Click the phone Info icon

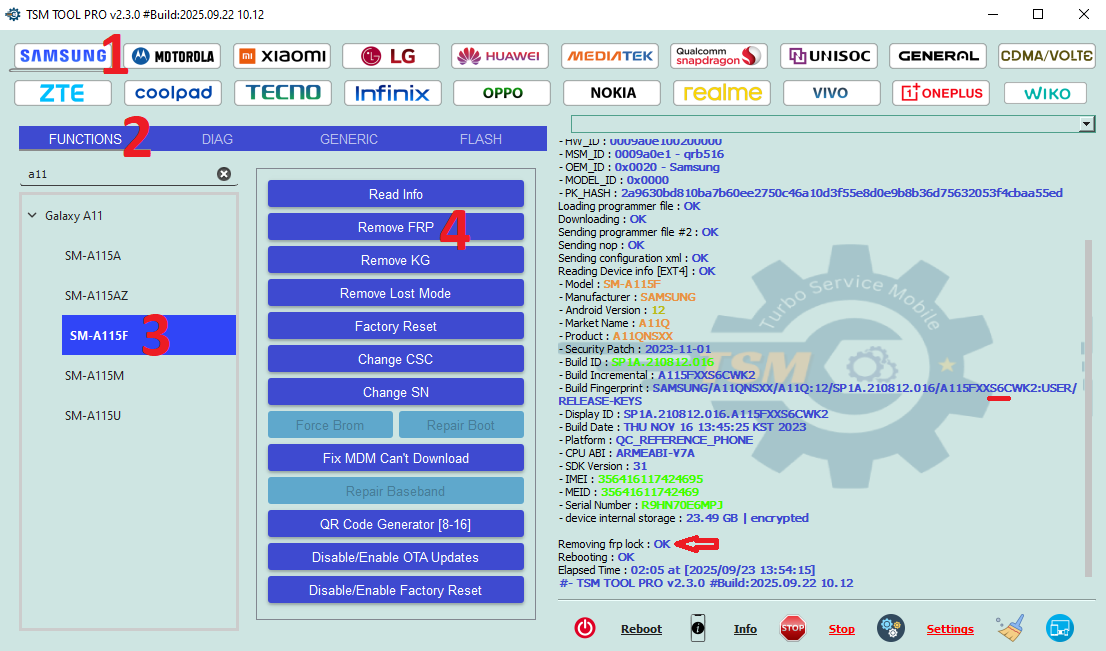(698, 628)
